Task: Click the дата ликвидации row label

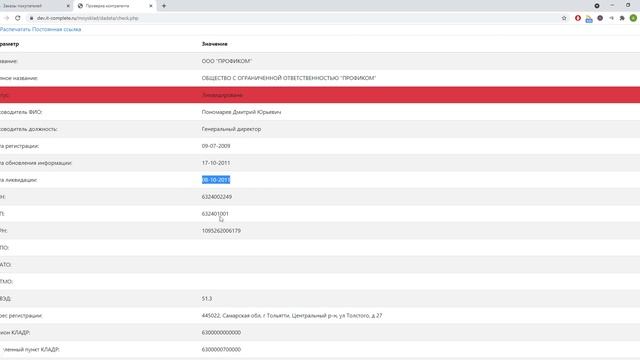Action: point(18,180)
